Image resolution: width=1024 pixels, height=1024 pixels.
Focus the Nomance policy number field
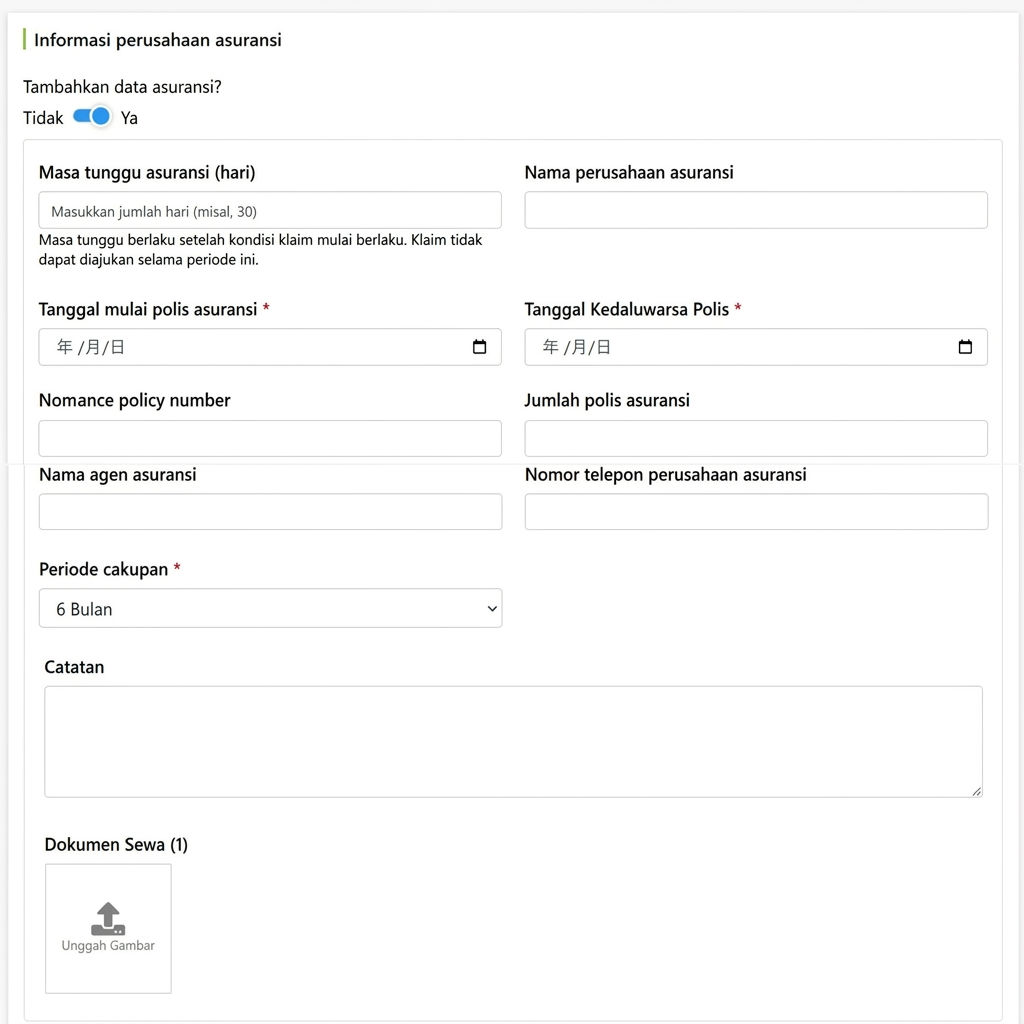[x=270, y=438]
